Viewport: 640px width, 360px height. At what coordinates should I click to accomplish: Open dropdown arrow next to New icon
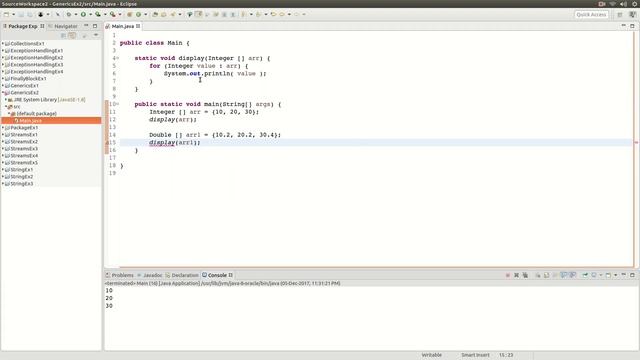13,14
